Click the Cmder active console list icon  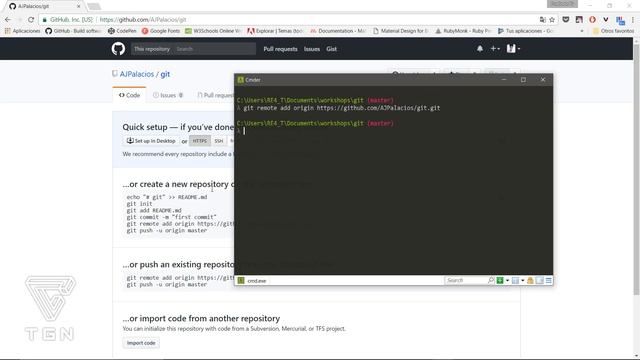(515, 280)
